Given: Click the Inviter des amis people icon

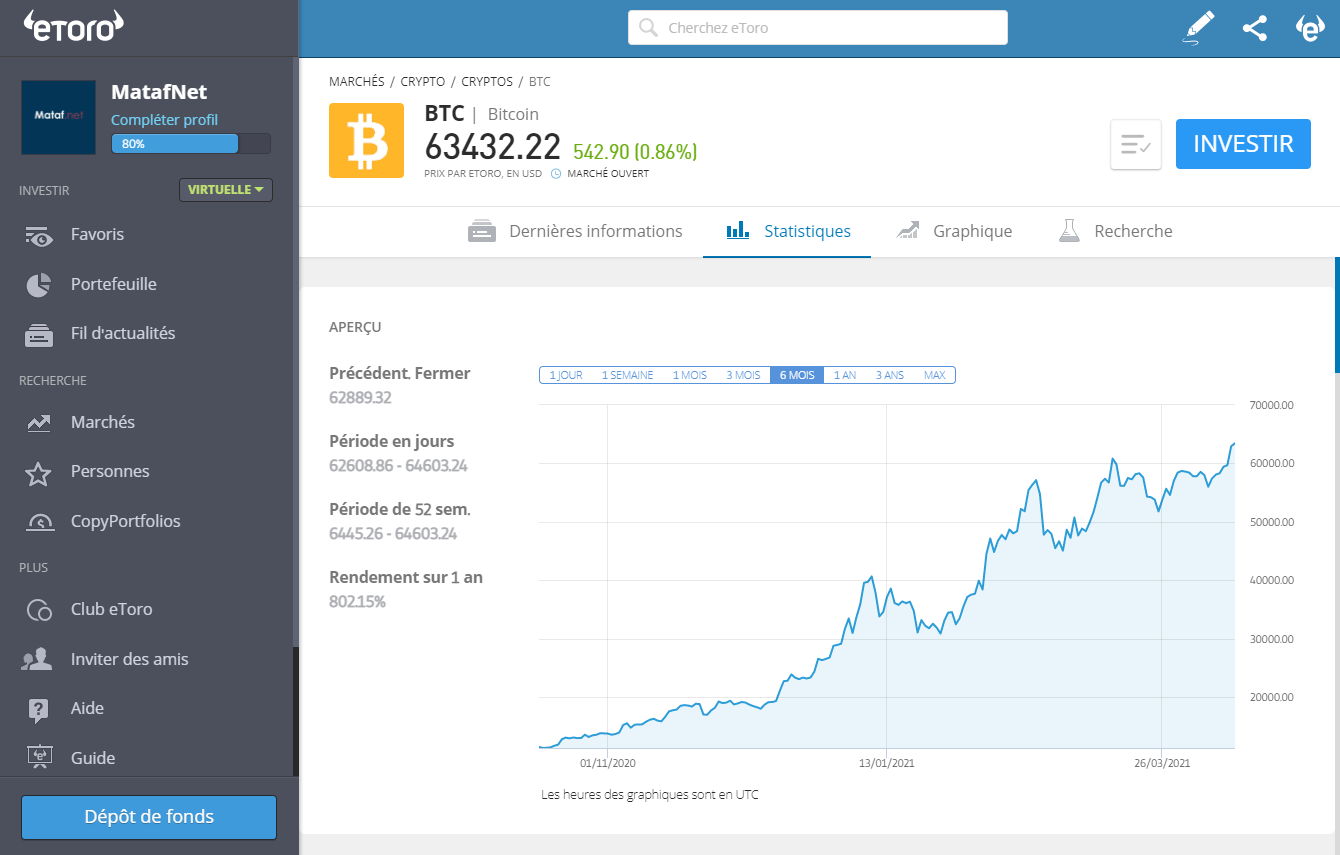Looking at the screenshot, I should (38, 660).
